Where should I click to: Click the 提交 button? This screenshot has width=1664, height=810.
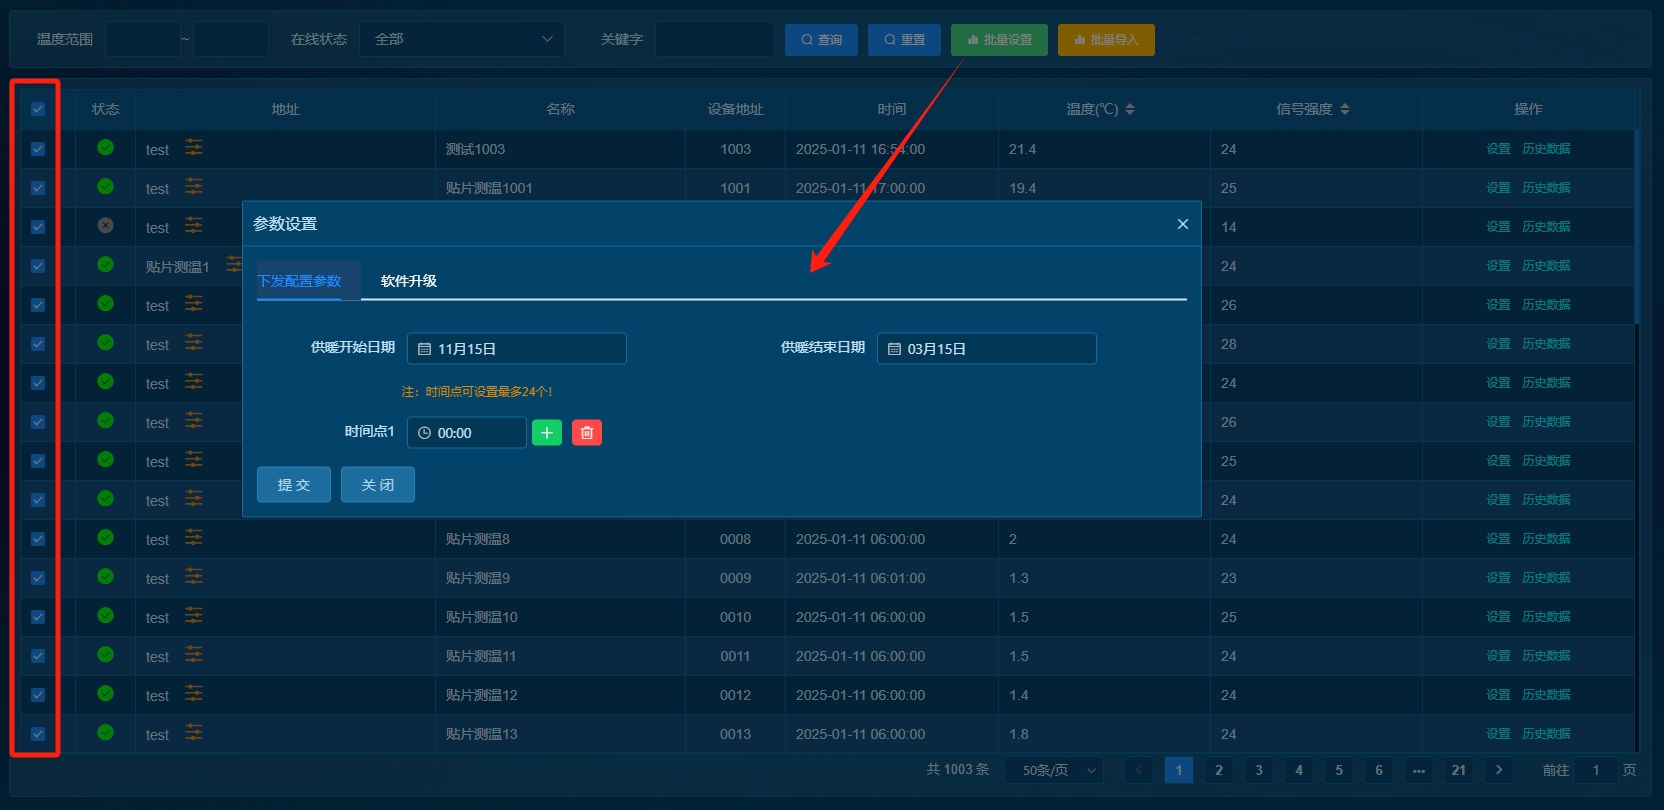294,485
